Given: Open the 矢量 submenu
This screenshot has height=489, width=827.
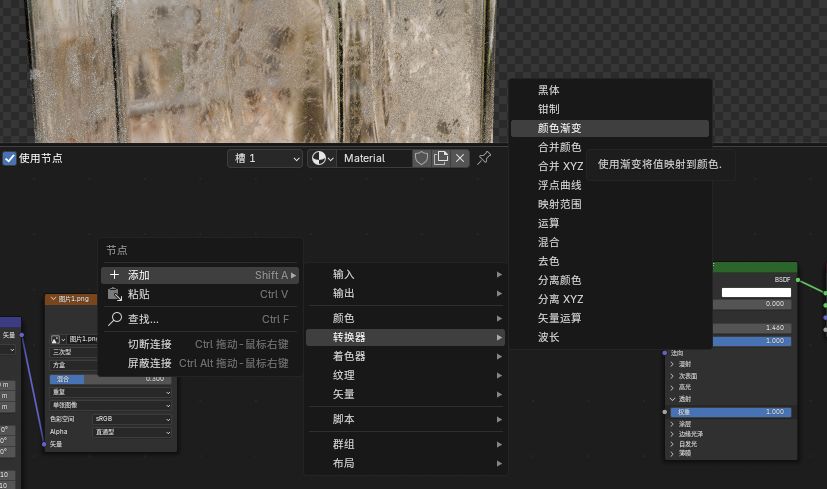Looking at the screenshot, I should pos(405,395).
